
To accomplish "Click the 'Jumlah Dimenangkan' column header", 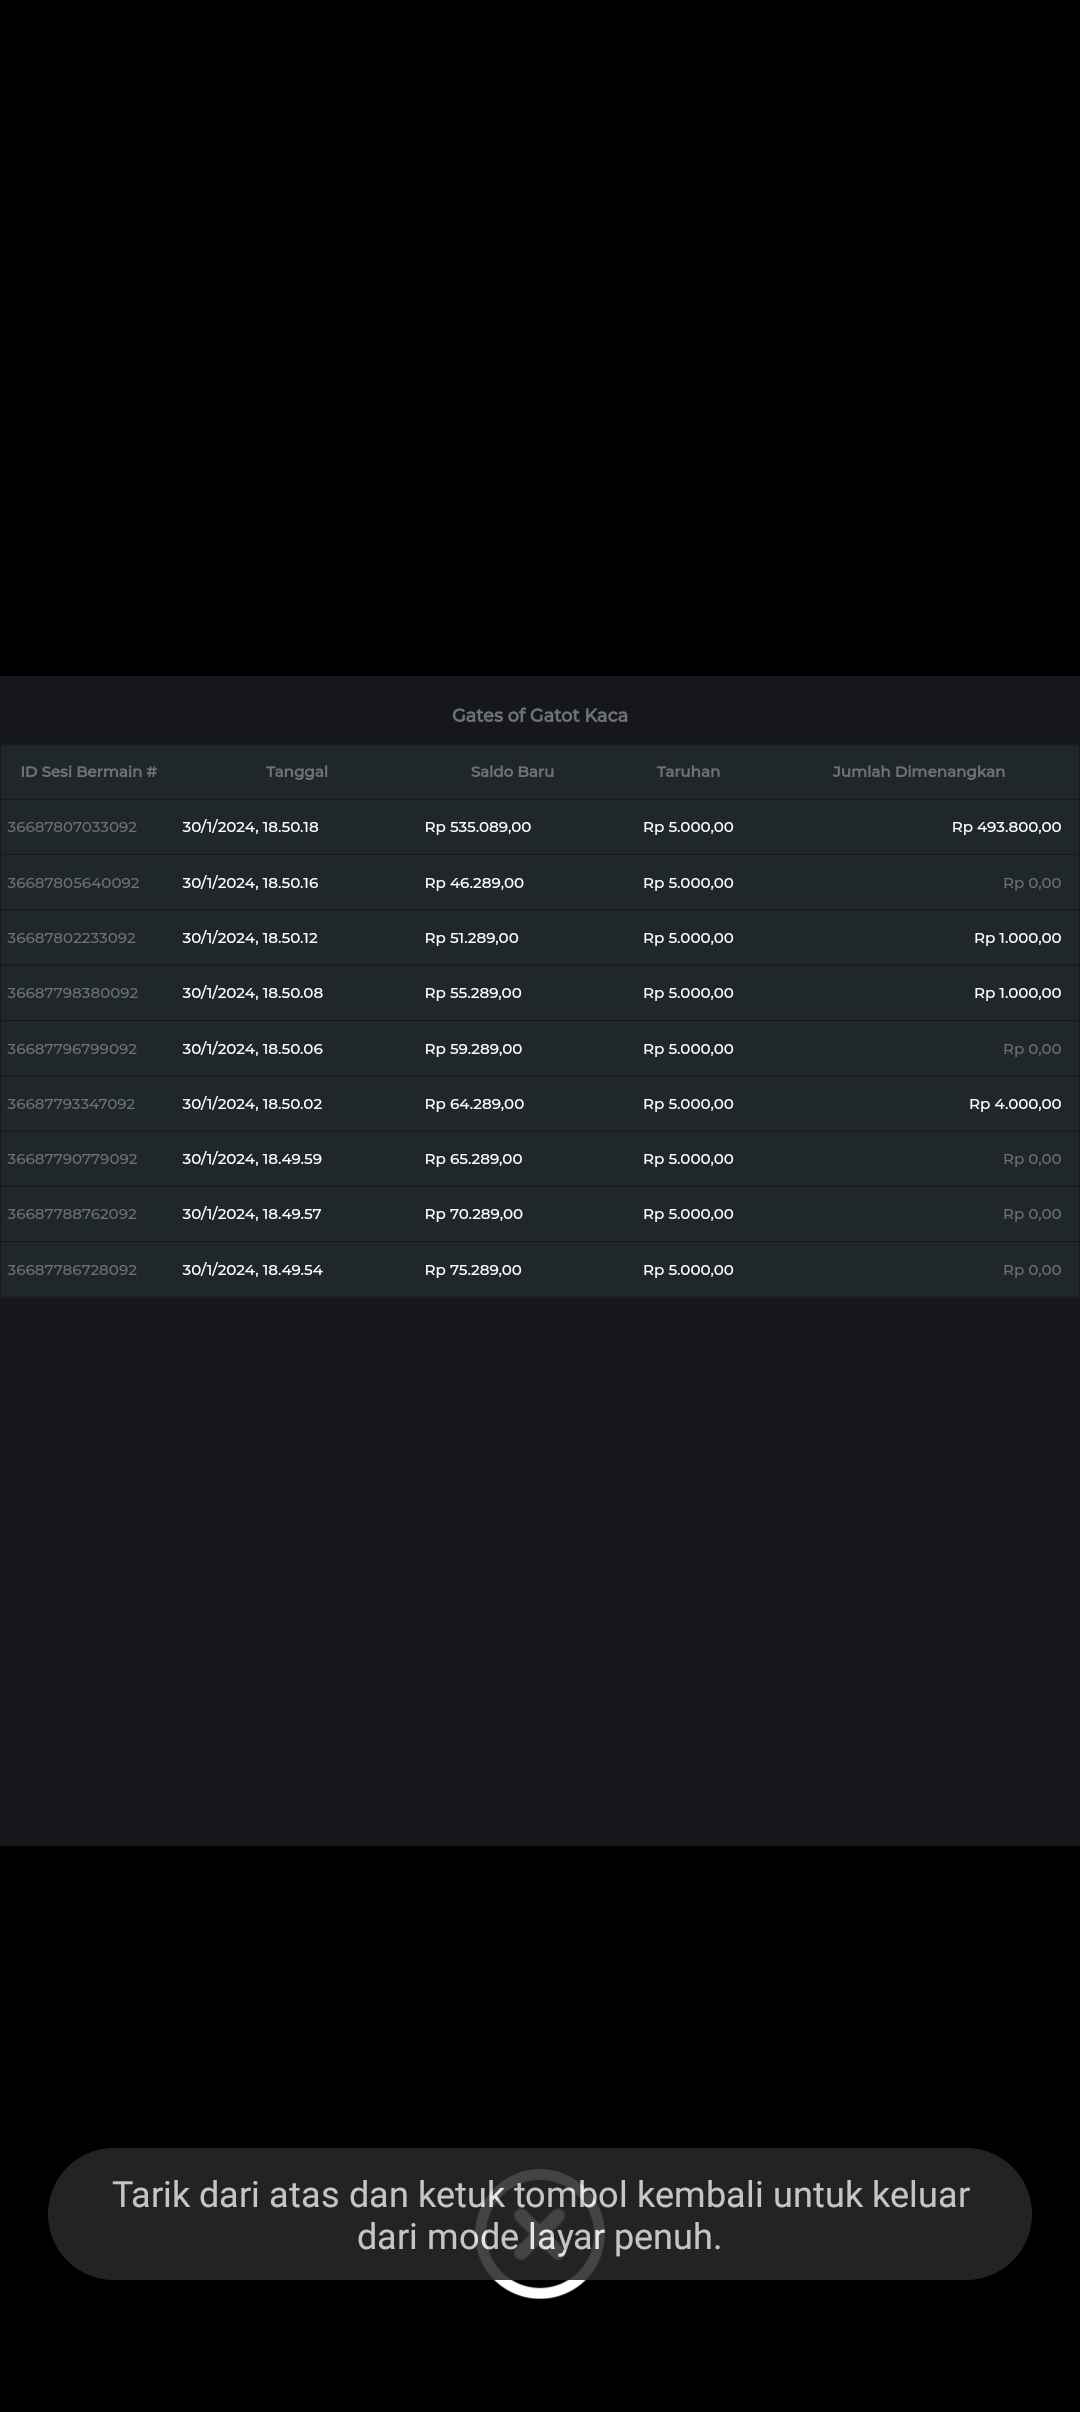I will tap(918, 771).
